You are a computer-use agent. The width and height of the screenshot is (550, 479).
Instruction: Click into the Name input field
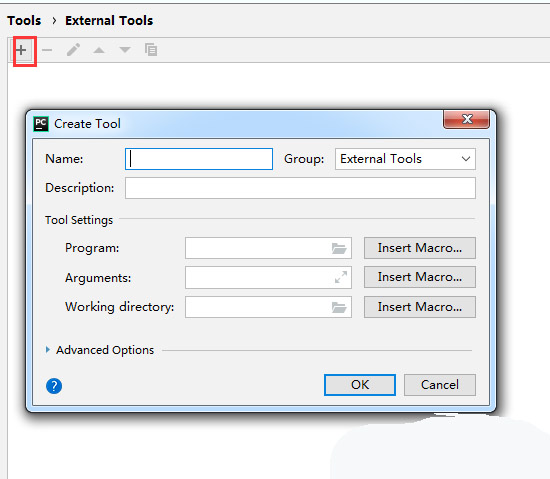click(x=199, y=159)
